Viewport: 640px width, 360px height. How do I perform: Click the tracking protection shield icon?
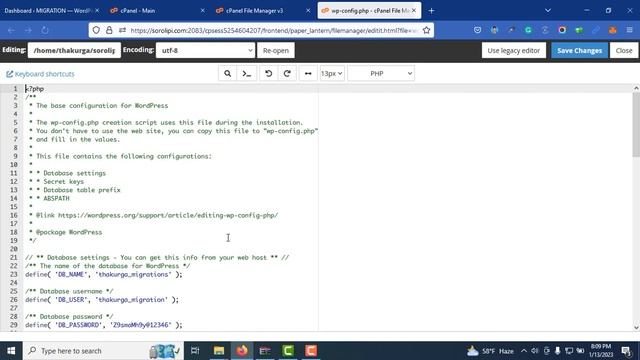pyautogui.click(x=96, y=30)
